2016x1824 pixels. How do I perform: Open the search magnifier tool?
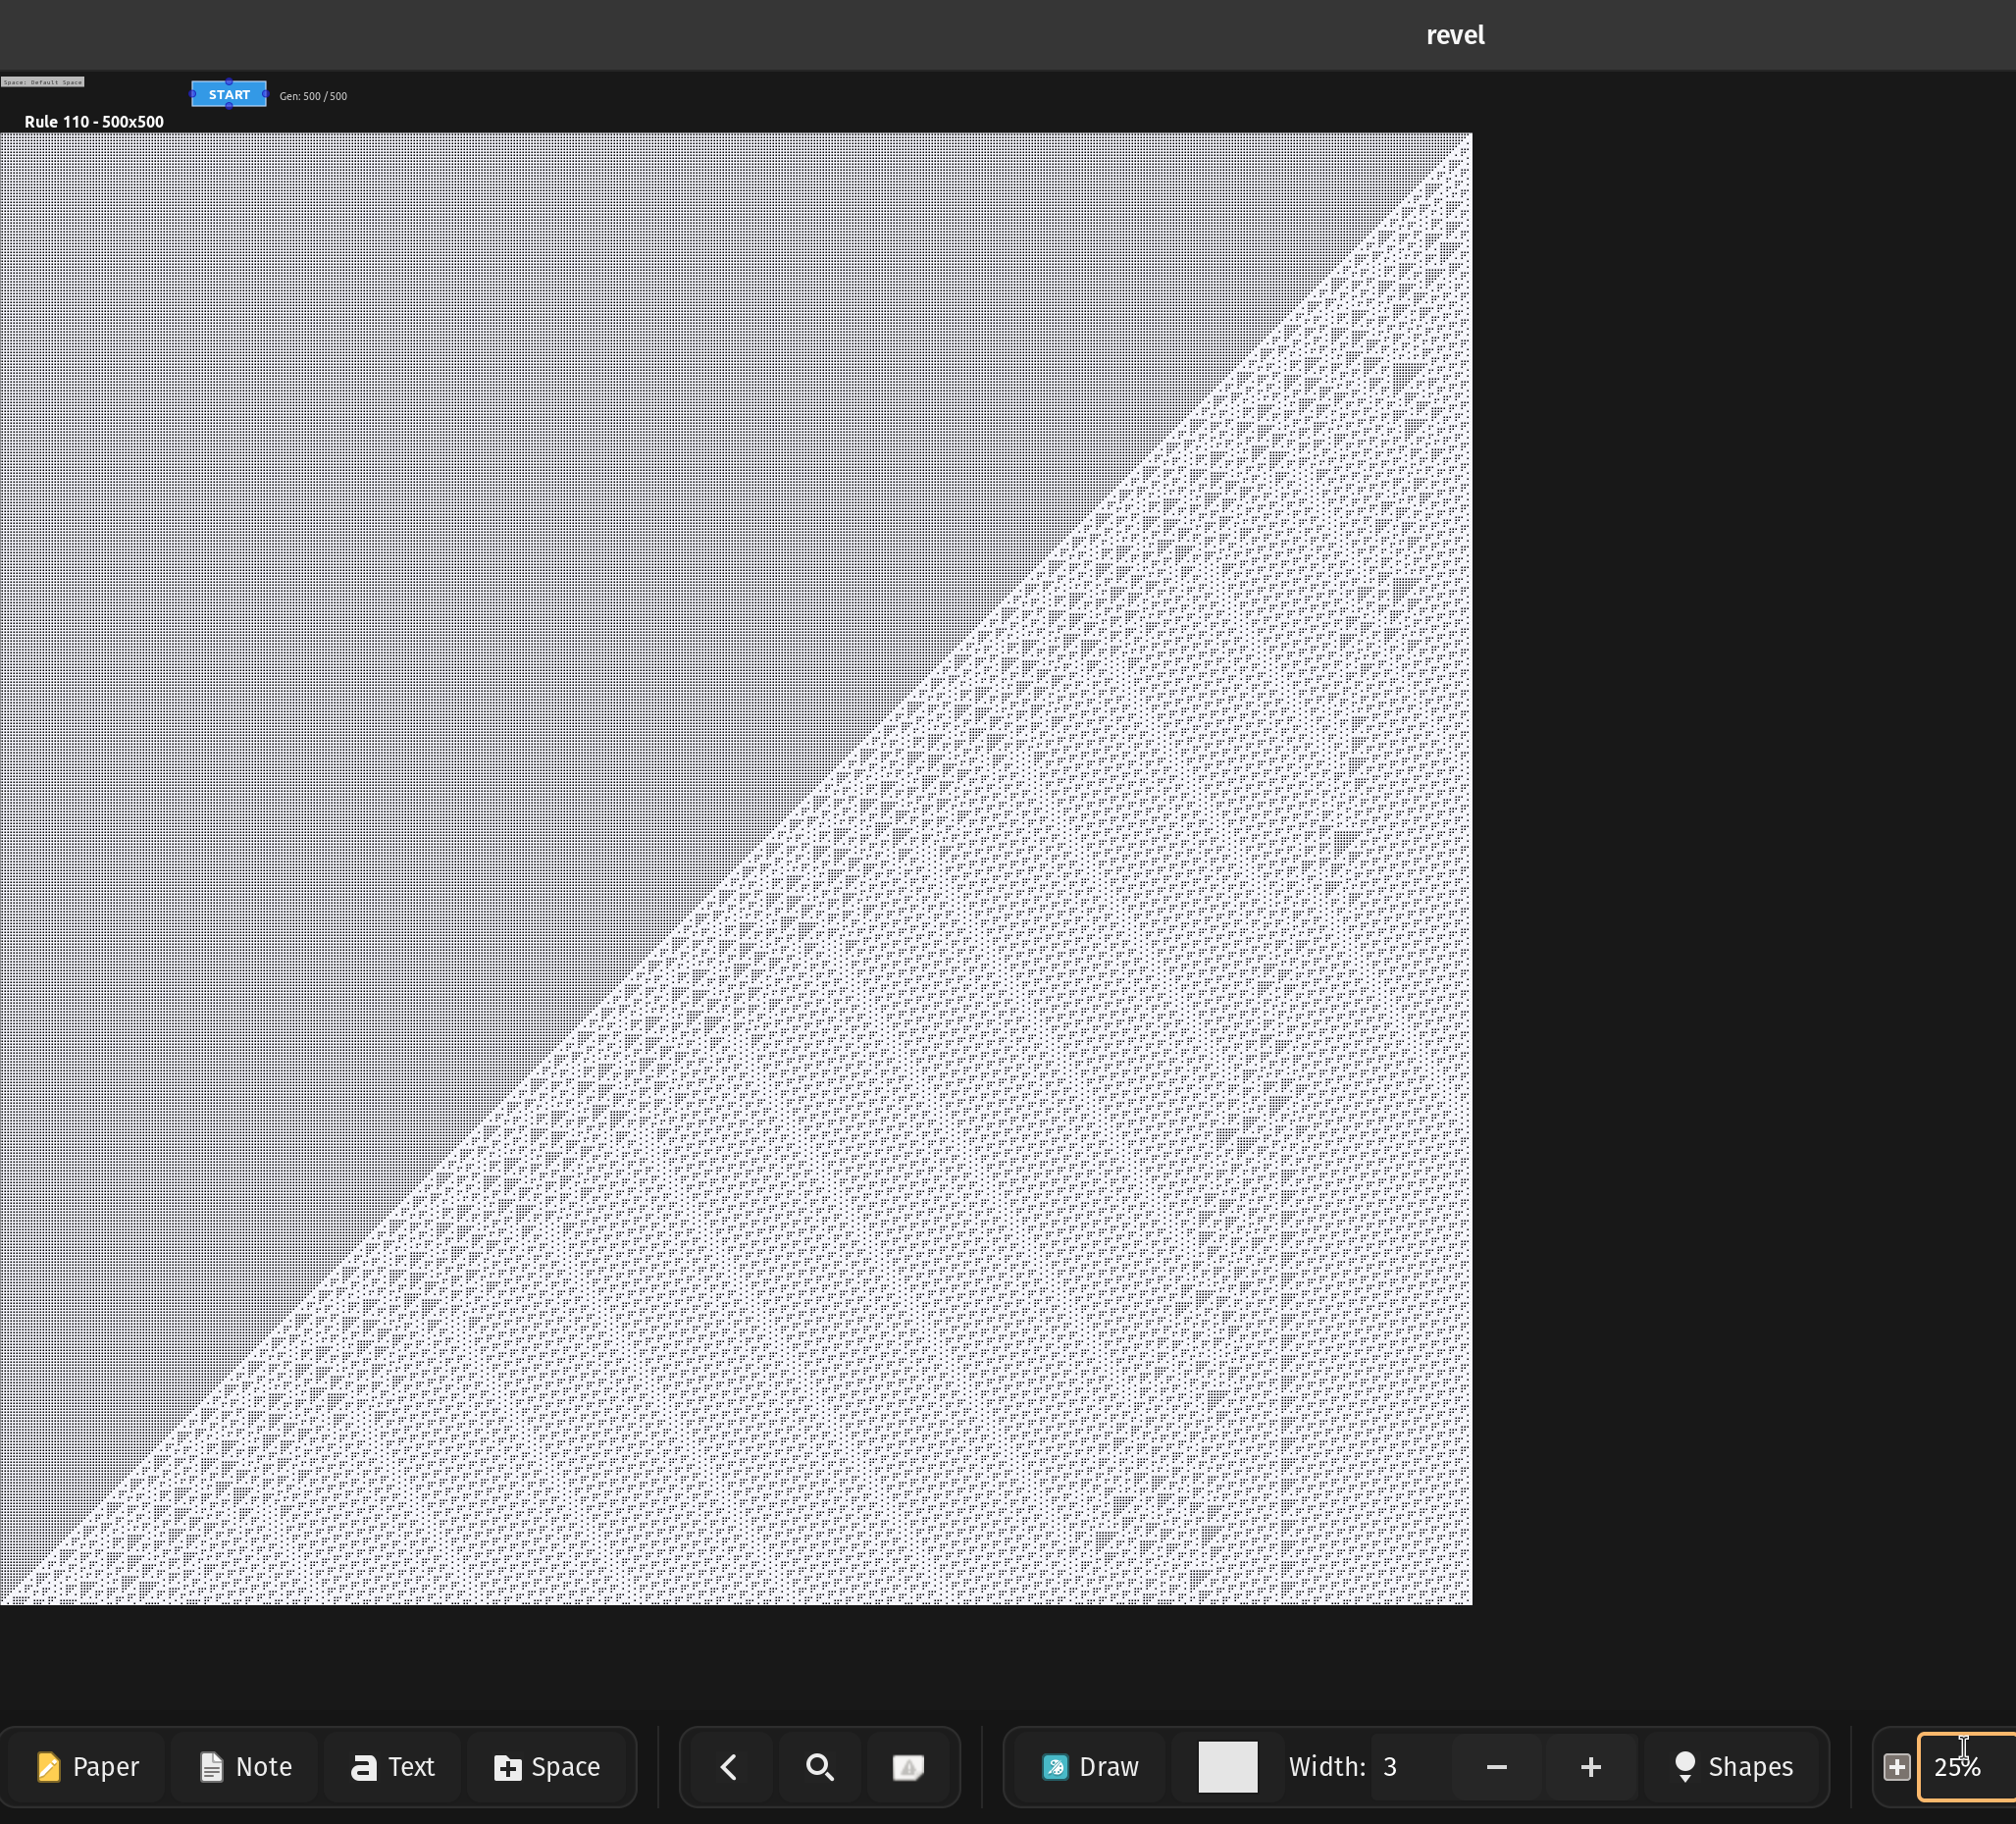[820, 1767]
